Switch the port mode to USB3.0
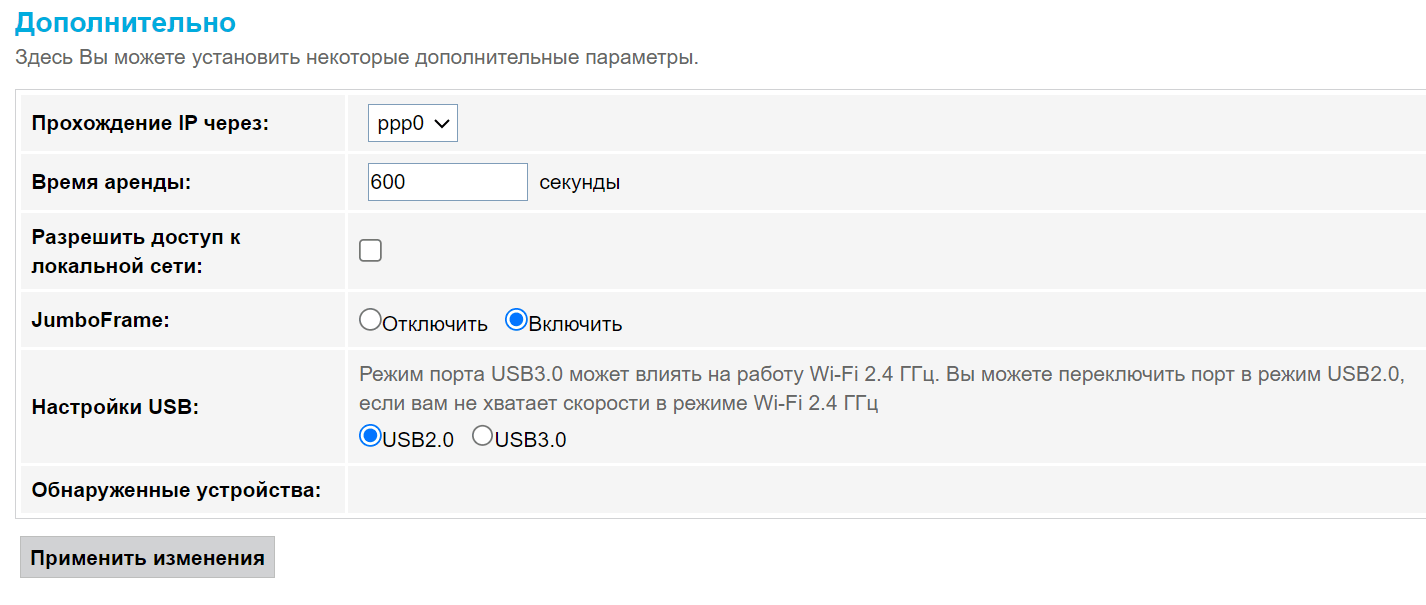 482,436
